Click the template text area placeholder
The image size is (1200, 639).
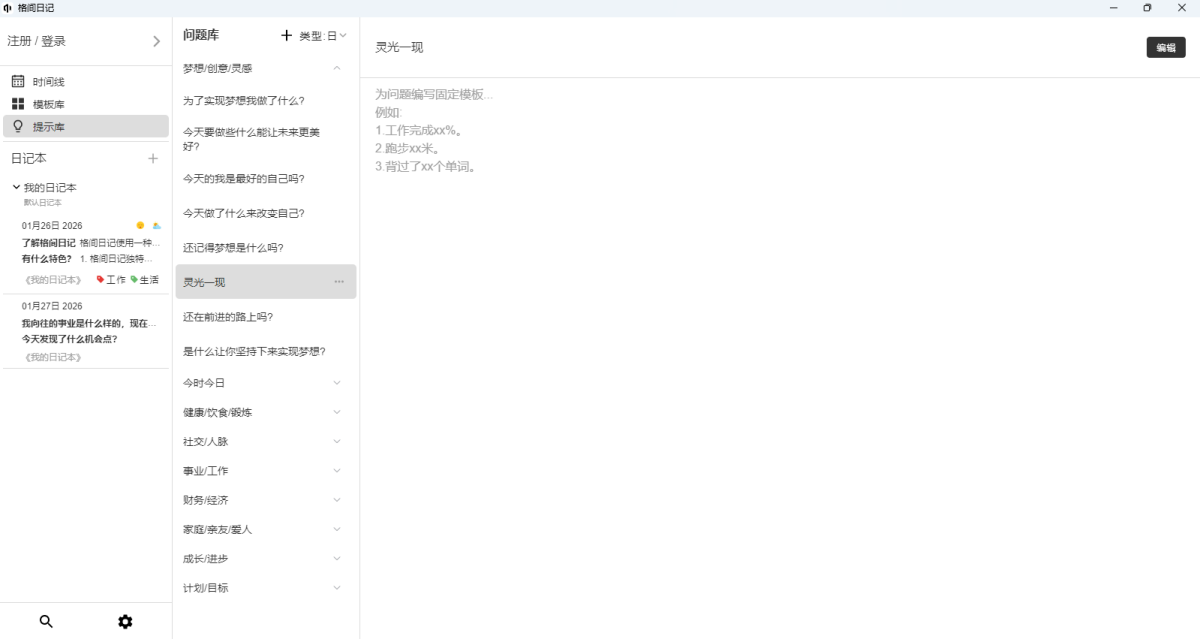tap(434, 94)
